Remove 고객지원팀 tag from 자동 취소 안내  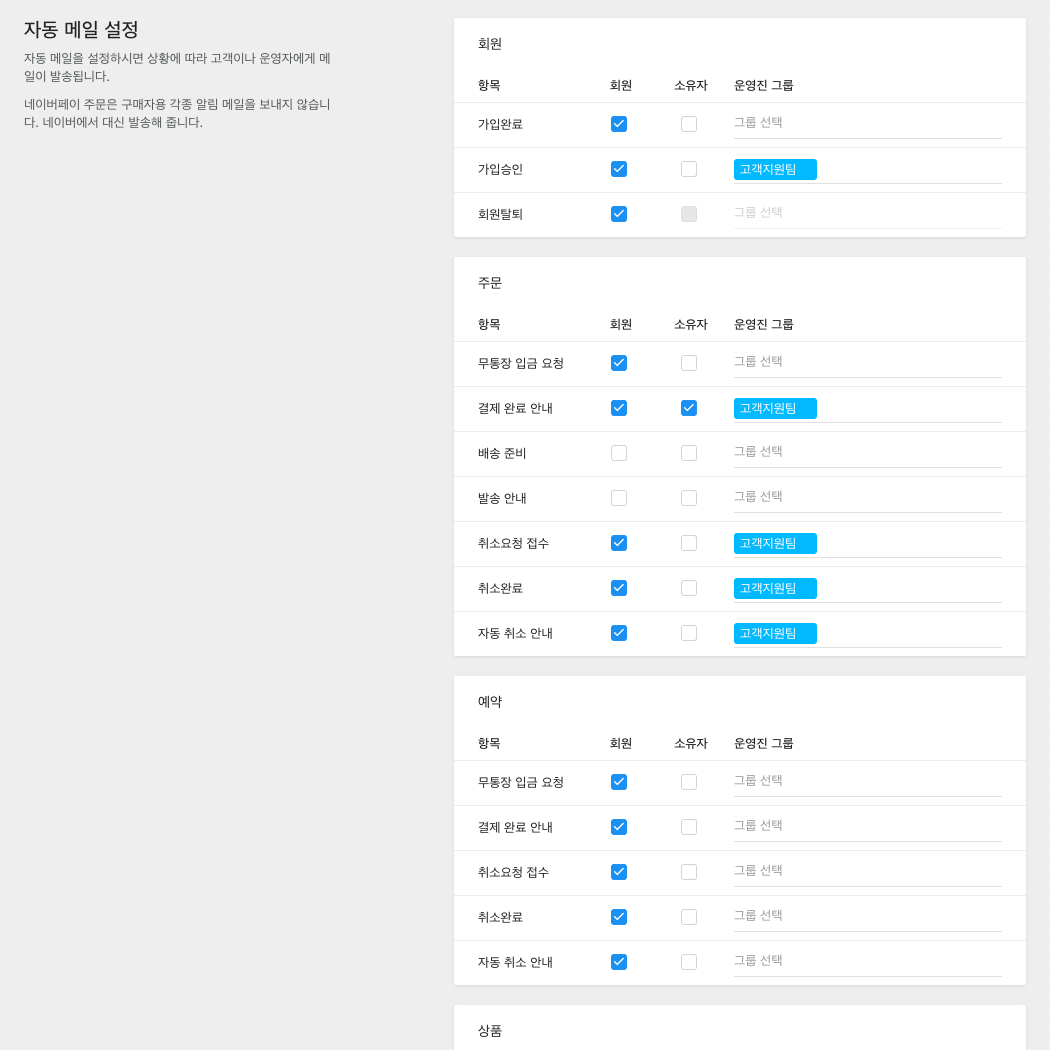point(775,633)
